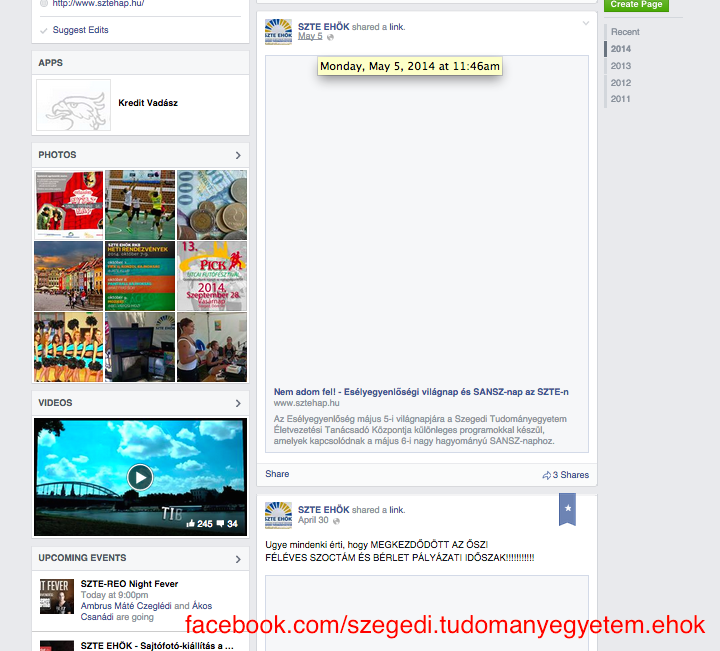Jump to 2012 in the timeline
Screen dimensions: 720x651
click(620, 83)
